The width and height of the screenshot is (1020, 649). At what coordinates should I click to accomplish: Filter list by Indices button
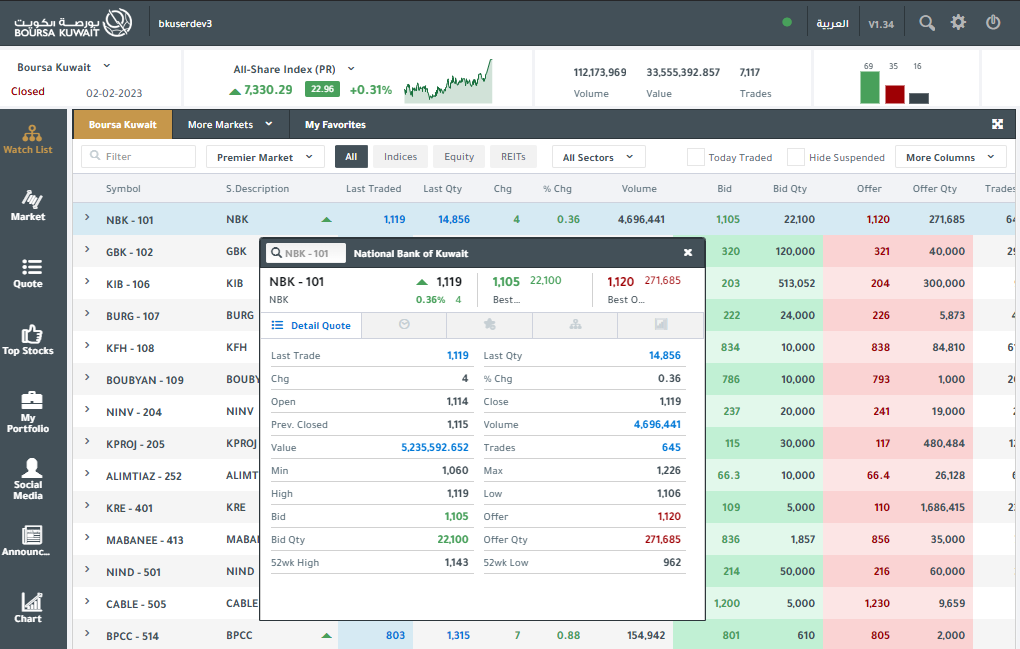pos(400,157)
